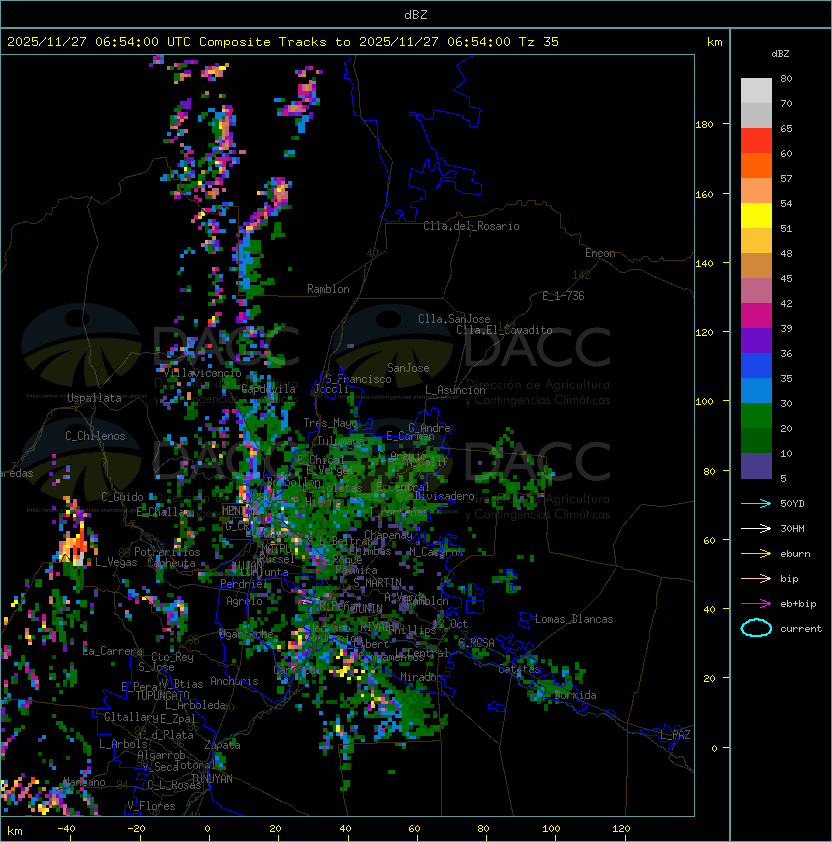This screenshot has width=832, height=842.
Task: Click the 'Tz 35' header value
Action: (x=539, y=42)
